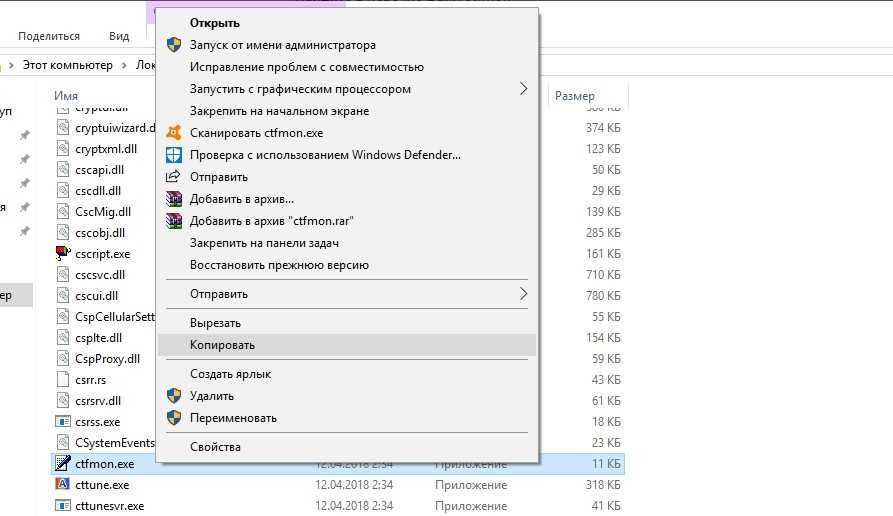Click the cscapi.dll file icon
The width and height of the screenshot is (893, 516).
(63, 170)
